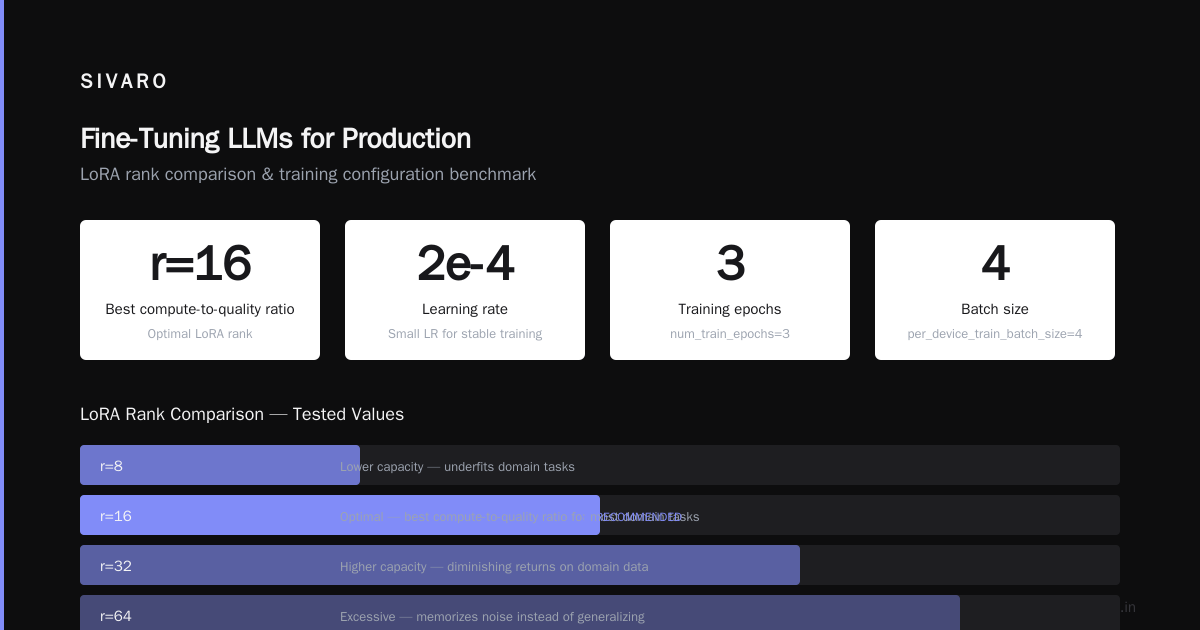Click the LoRA rank comparison subtitle

coord(308,174)
